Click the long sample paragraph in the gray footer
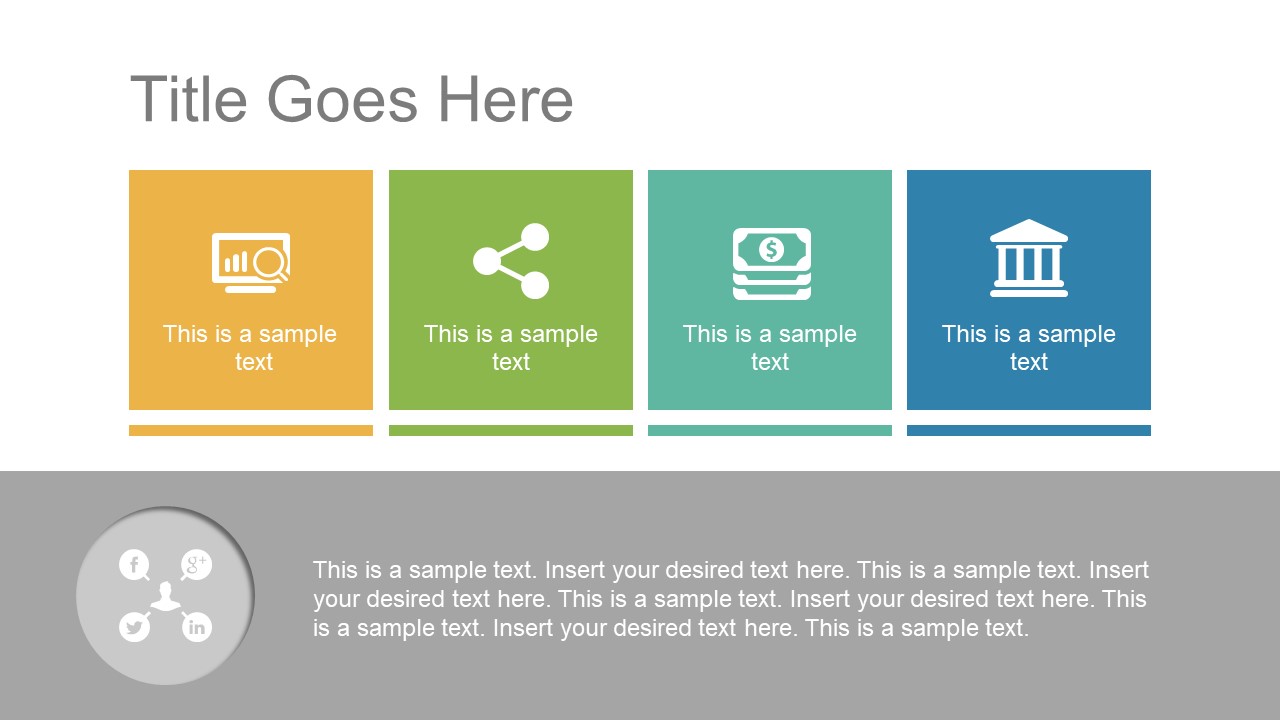 coord(731,599)
